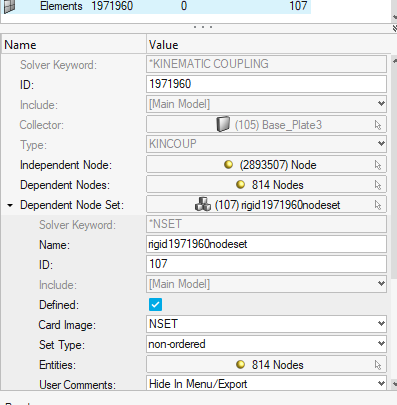Click the set icon beside rigid1971960nodeset

pyautogui.click(x=203, y=204)
